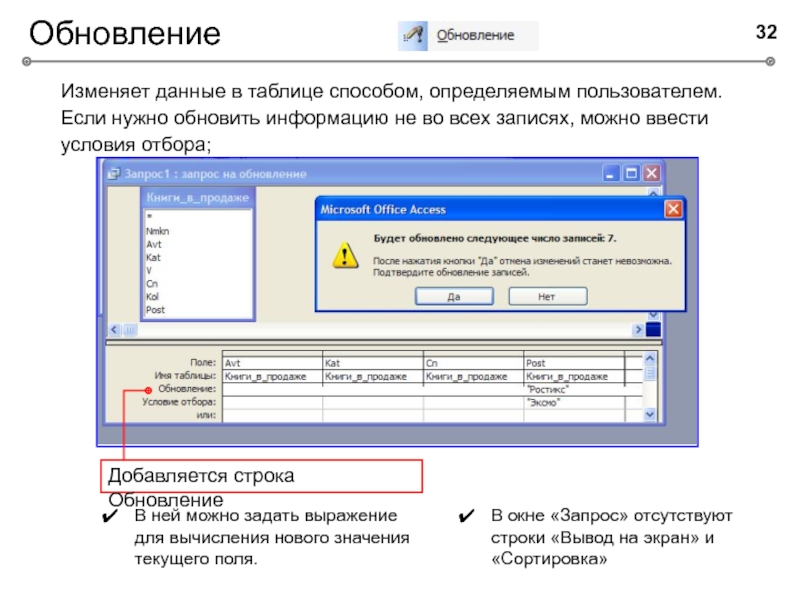The width and height of the screenshot is (800, 600).
Task: Select the Avt field in table list
Action: pyautogui.click(x=153, y=242)
